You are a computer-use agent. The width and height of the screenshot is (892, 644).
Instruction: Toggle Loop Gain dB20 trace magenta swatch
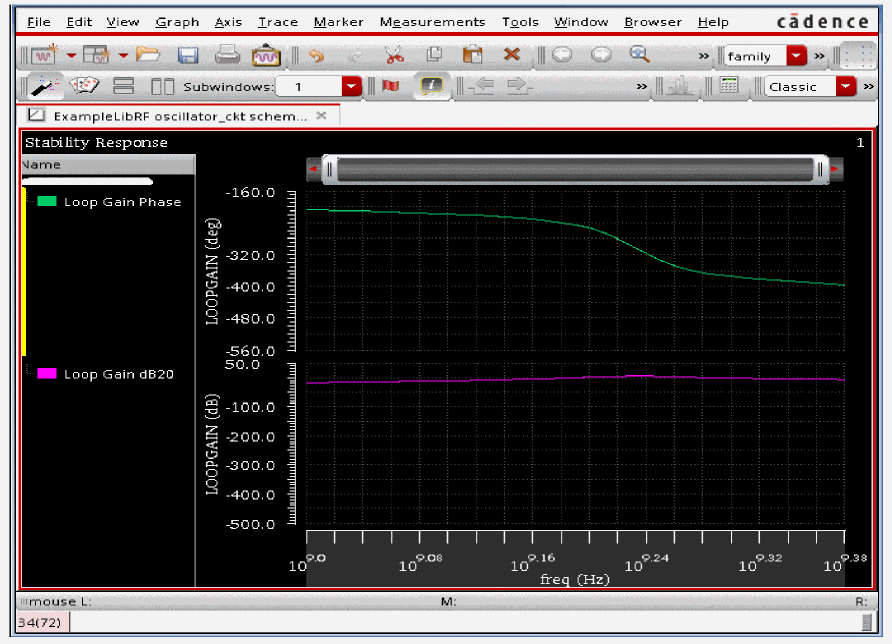tap(46, 374)
